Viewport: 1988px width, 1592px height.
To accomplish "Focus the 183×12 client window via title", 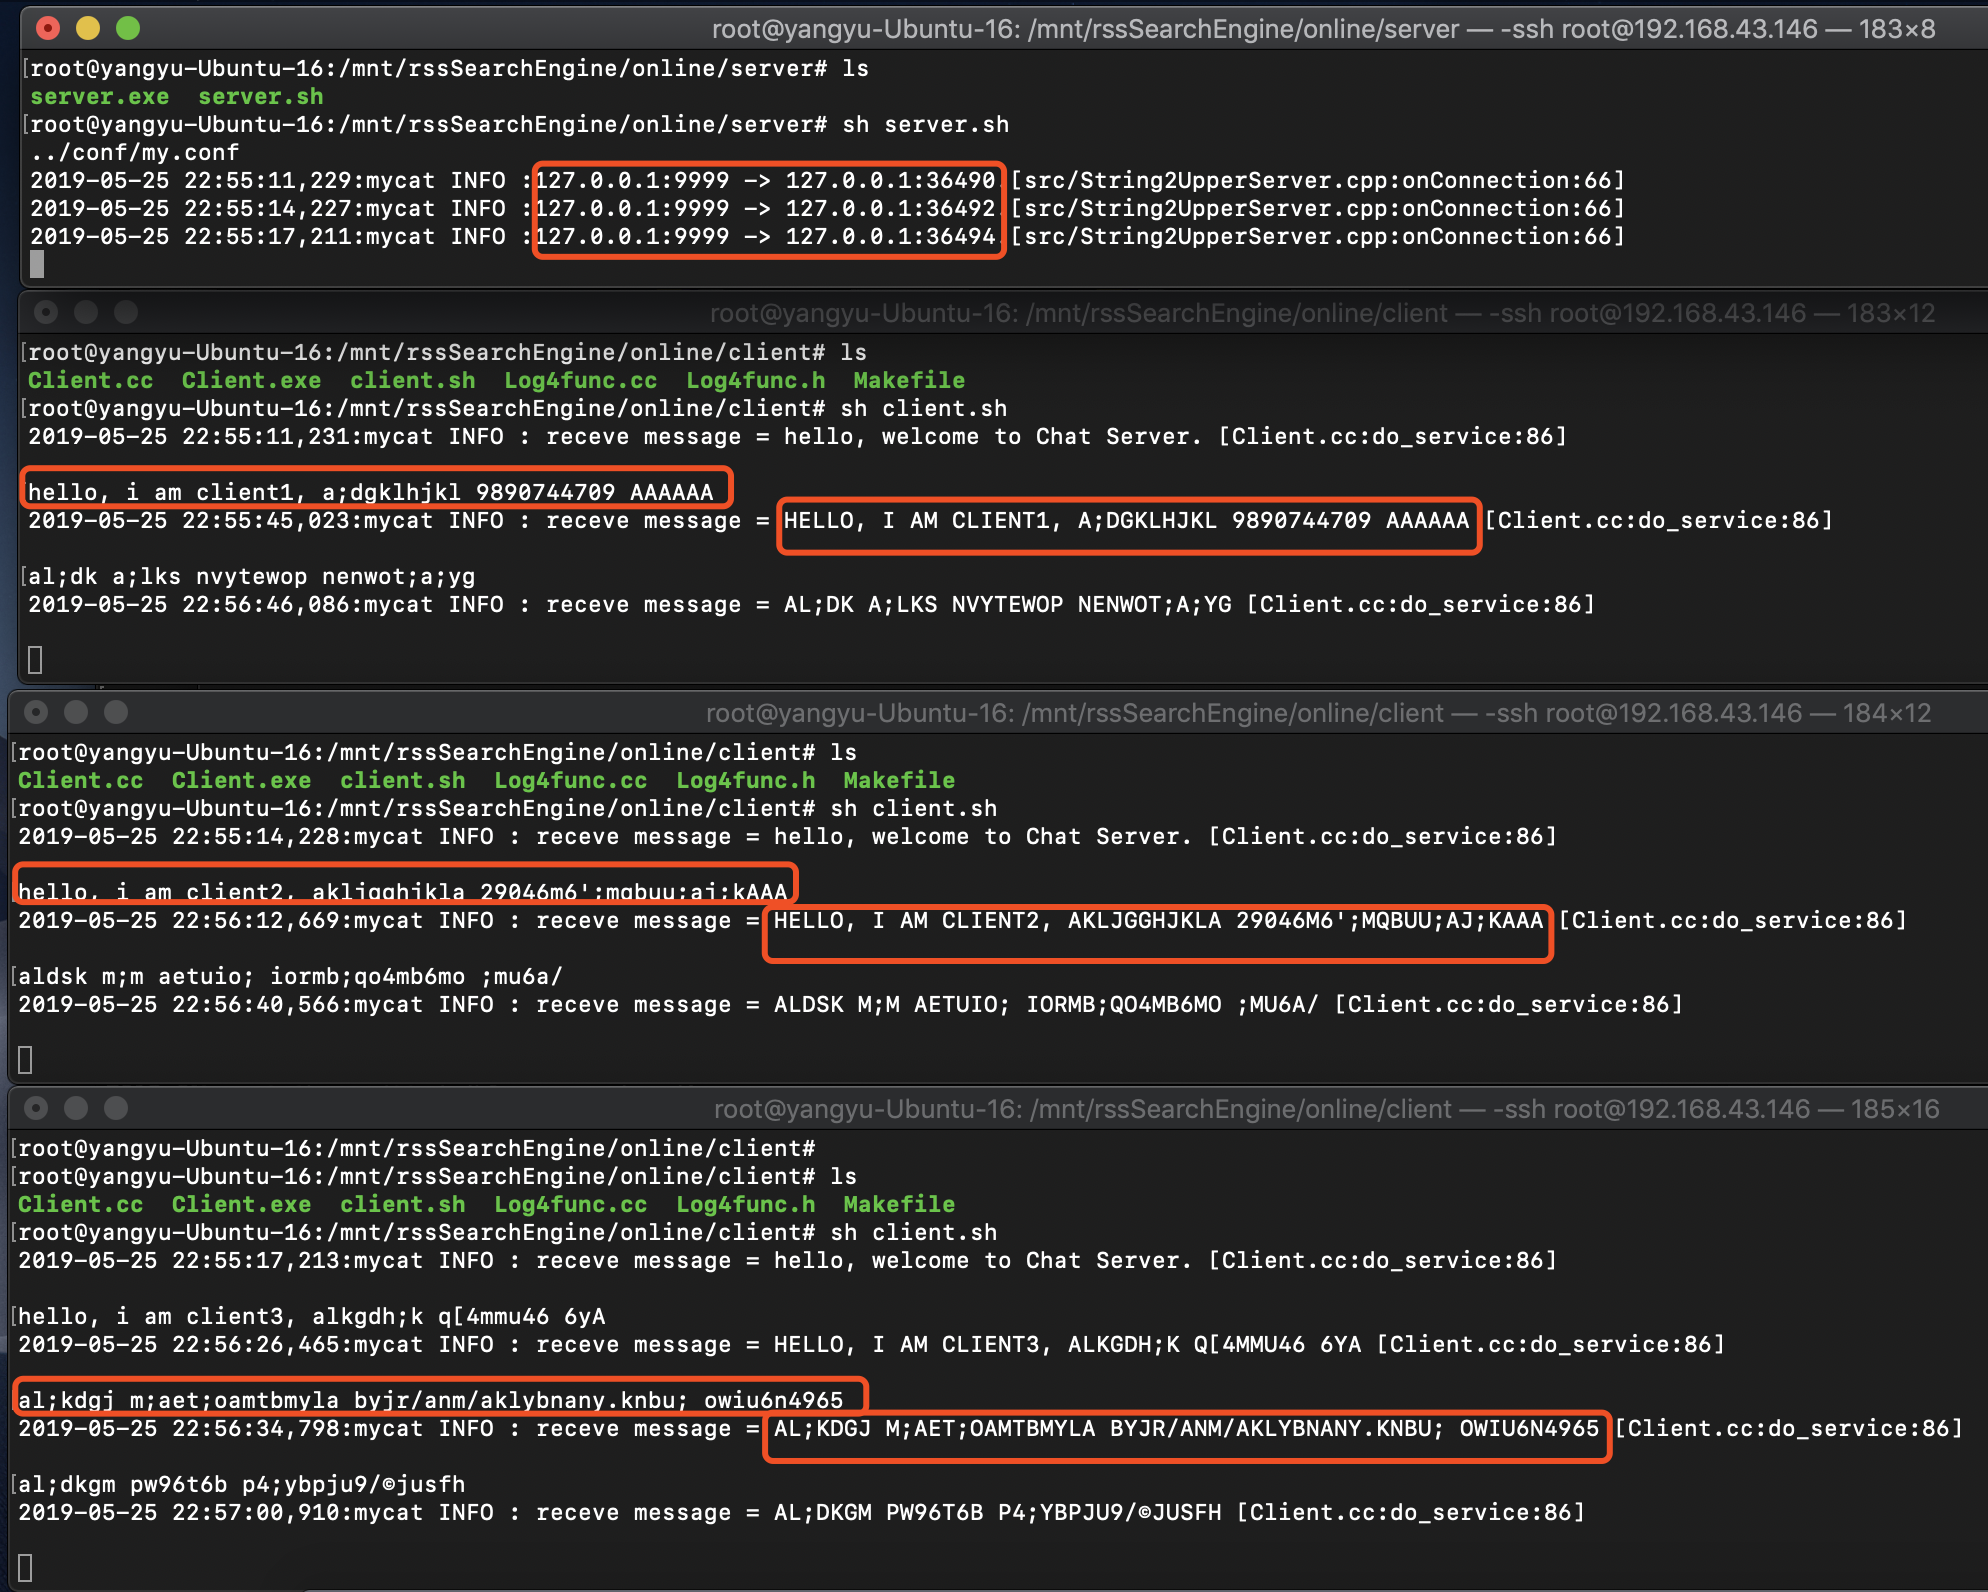I will [1322, 313].
